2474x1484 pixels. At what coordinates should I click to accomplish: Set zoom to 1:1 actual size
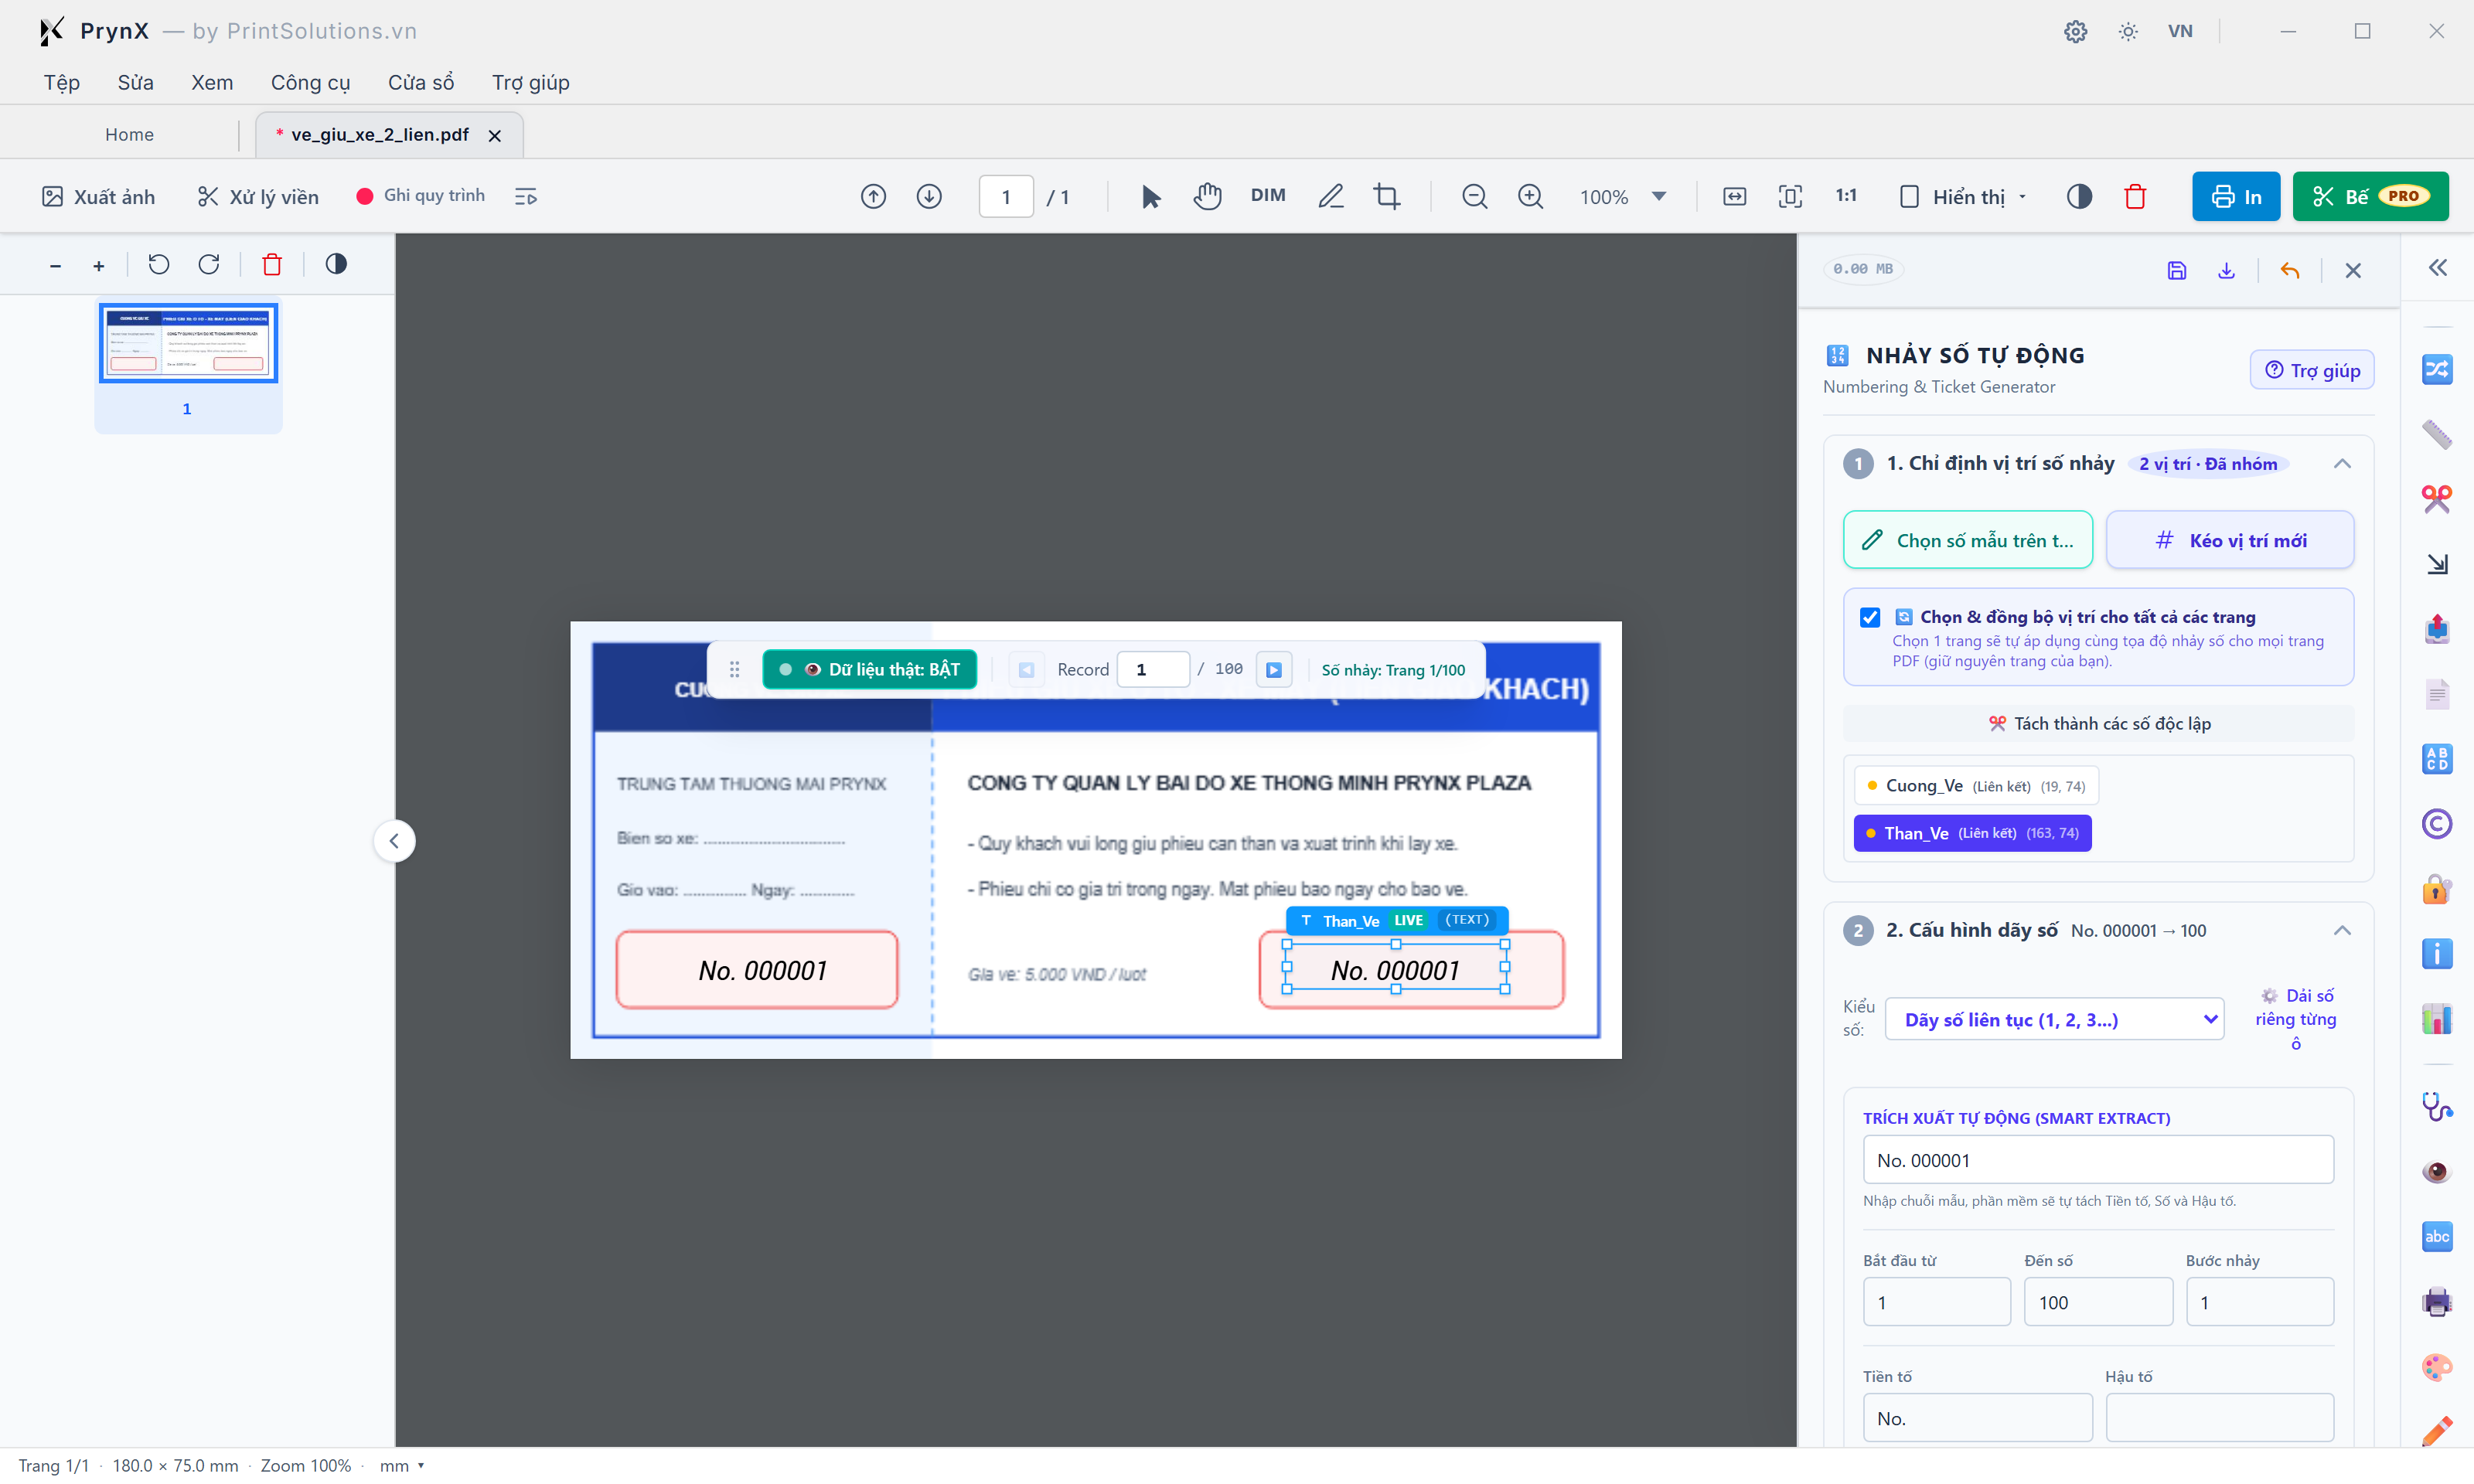(x=1846, y=196)
